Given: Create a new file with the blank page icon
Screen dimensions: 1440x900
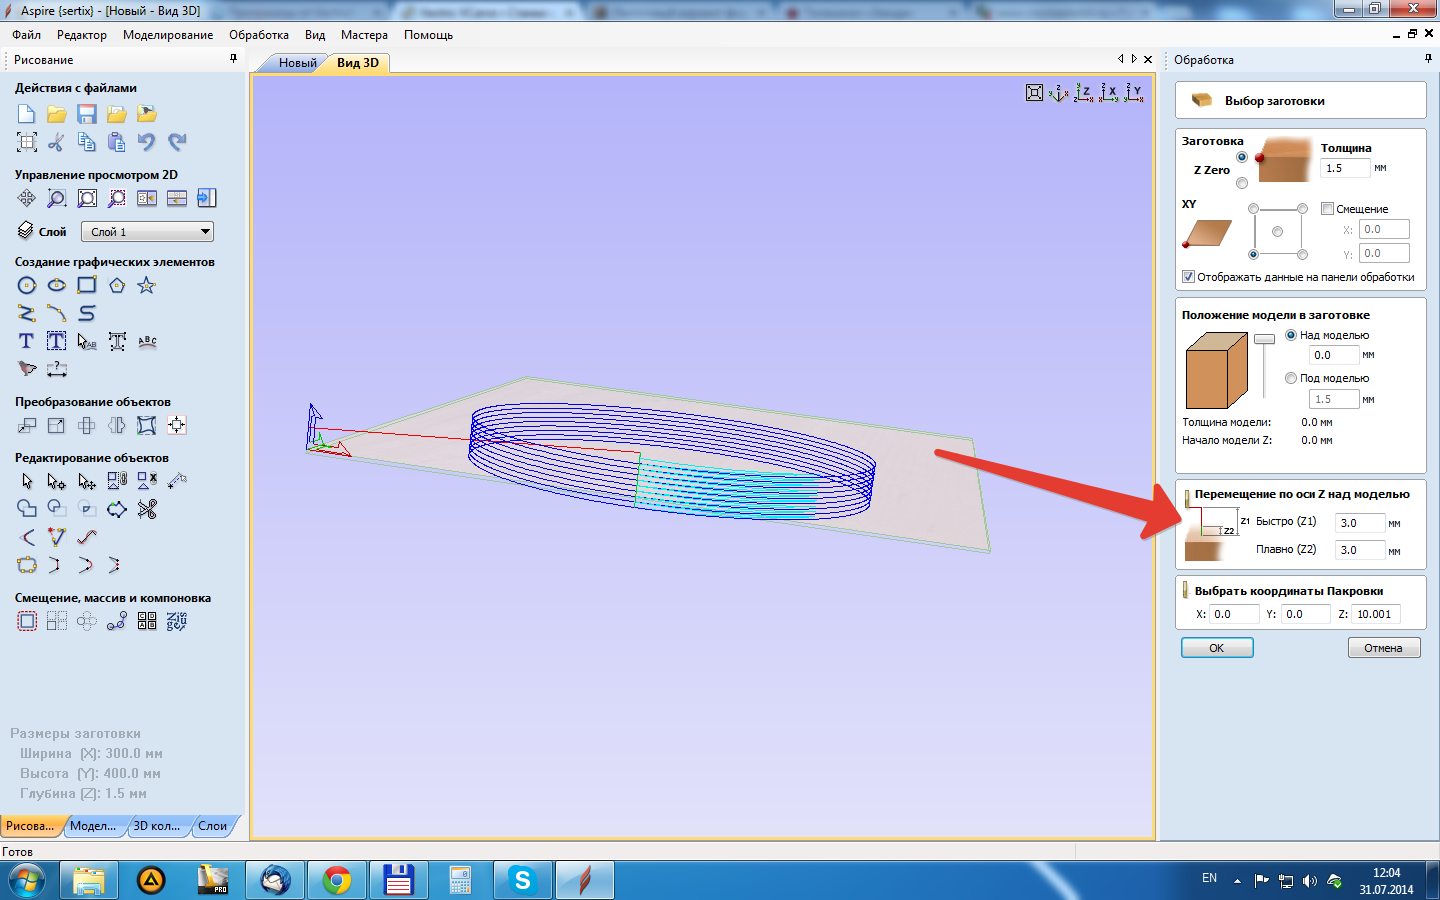Looking at the screenshot, I should 27,114.
